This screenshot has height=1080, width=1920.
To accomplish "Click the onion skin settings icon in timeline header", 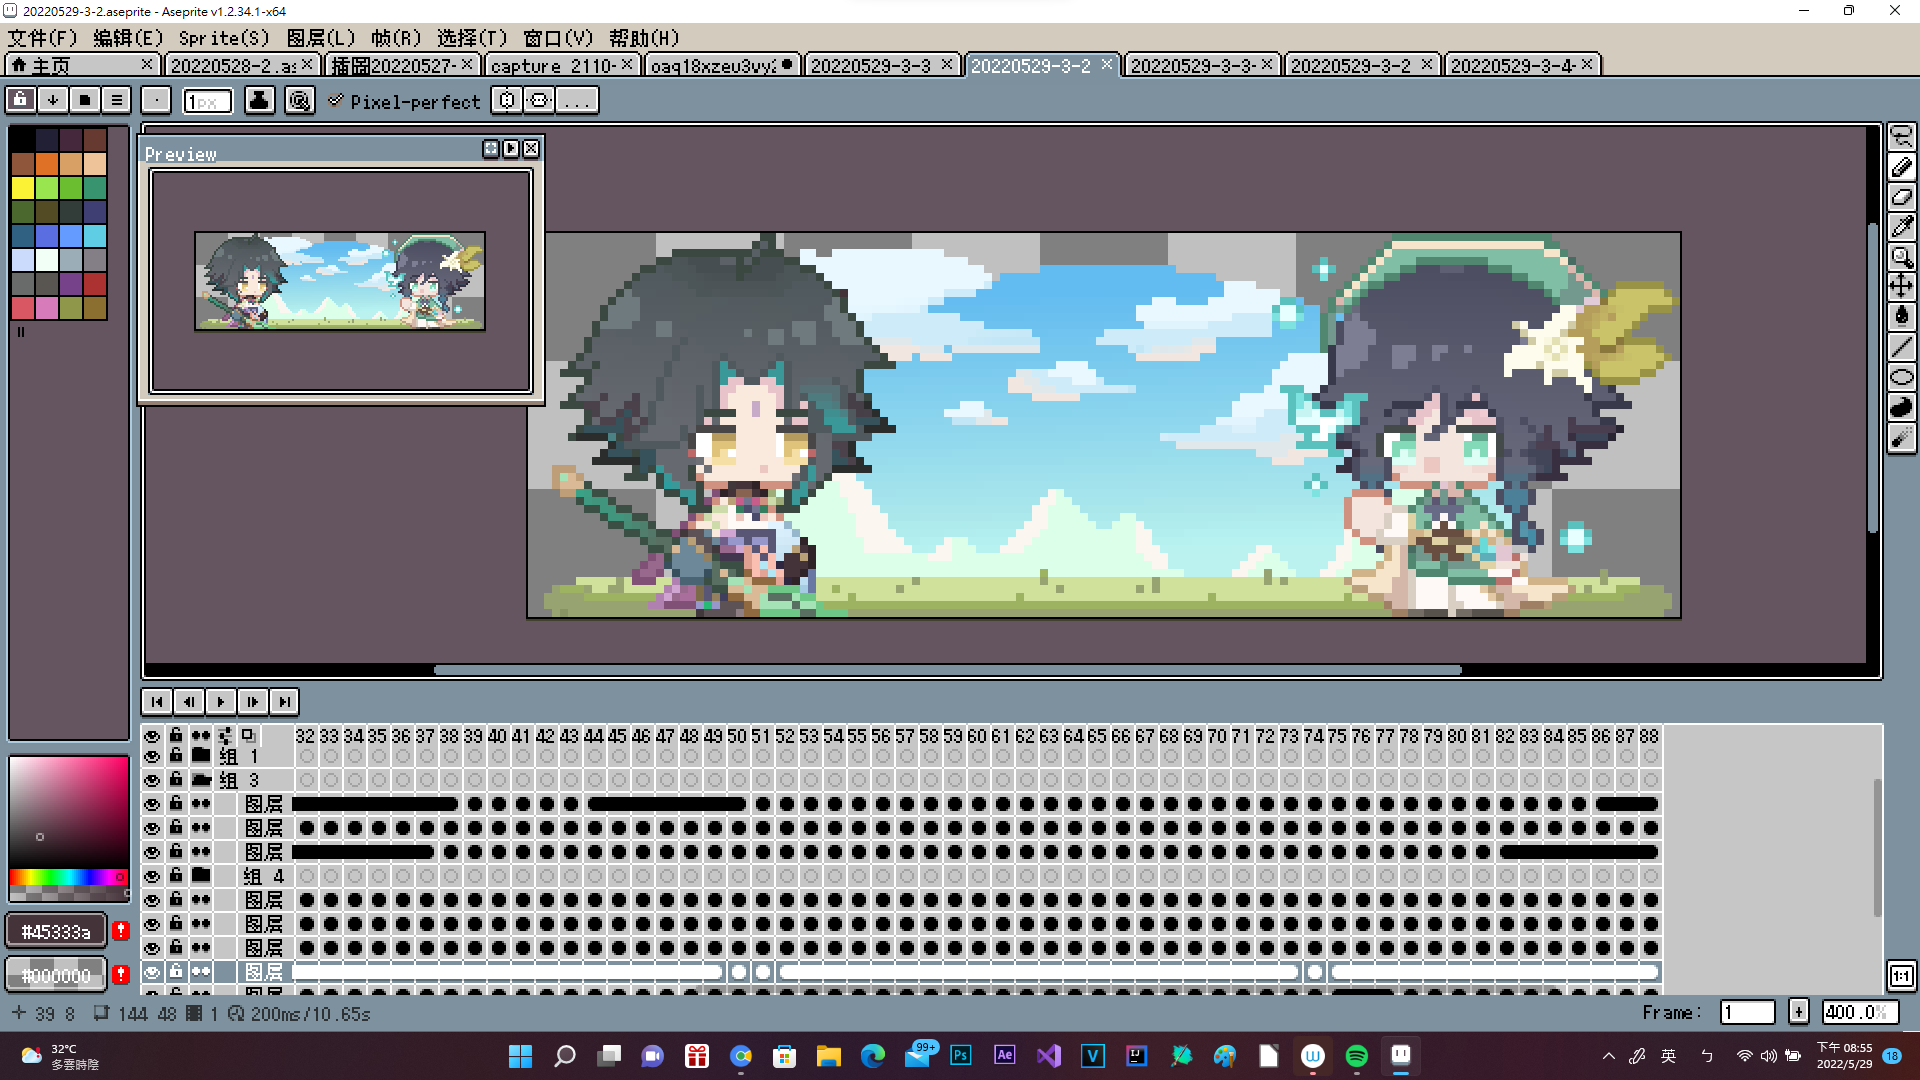I will (x=225, y=735).
